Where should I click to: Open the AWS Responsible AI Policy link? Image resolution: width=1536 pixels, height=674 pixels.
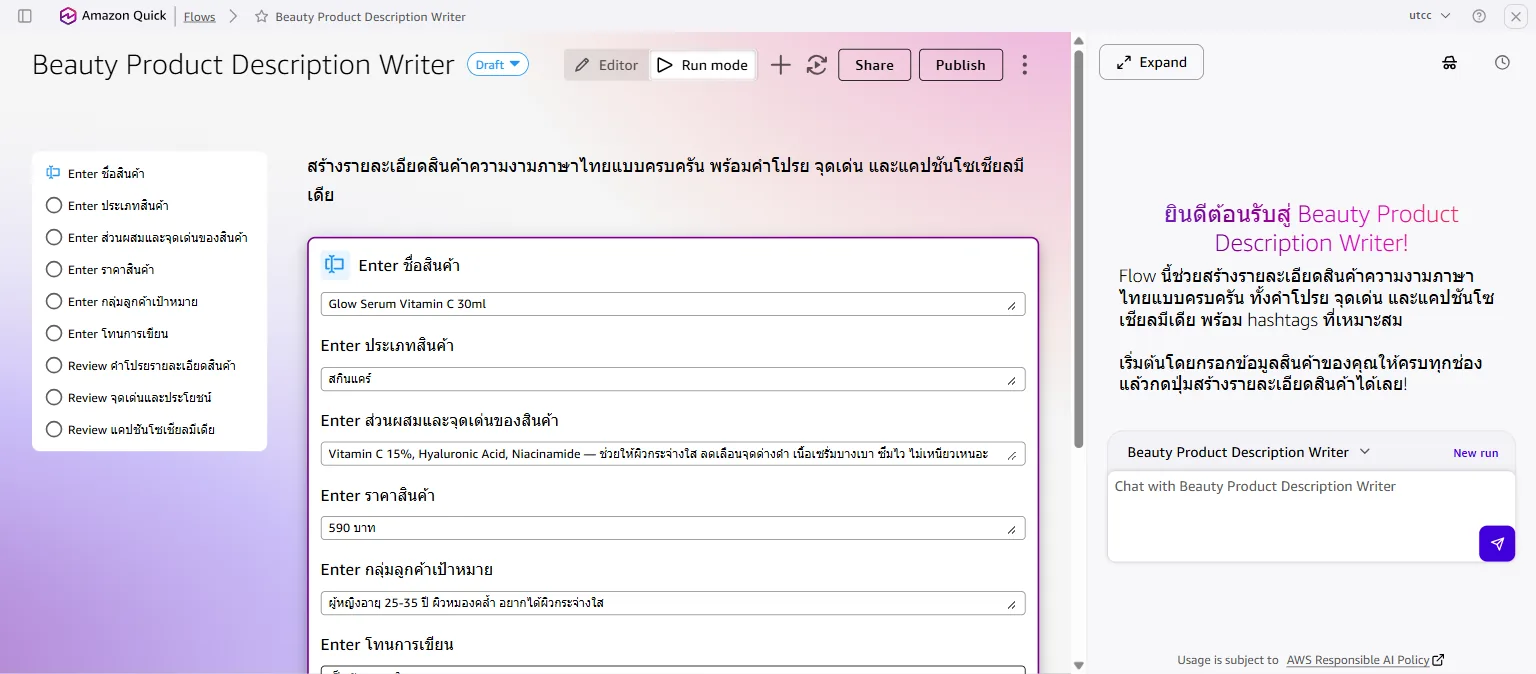click(x=1358, y=660)
